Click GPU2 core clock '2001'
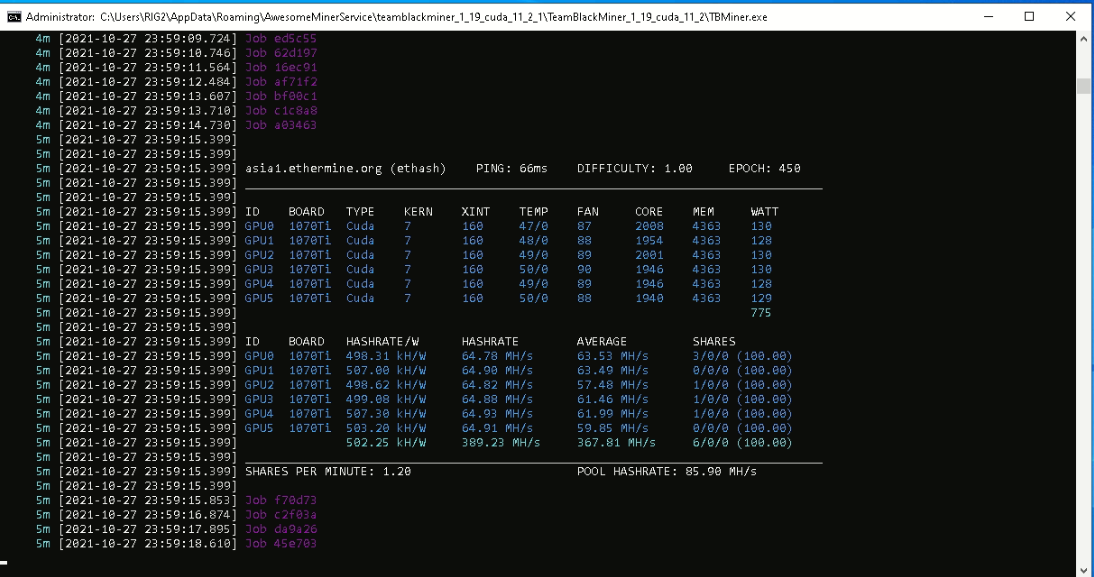Viewport: 1094px width, 577px height. pos(649,255)
